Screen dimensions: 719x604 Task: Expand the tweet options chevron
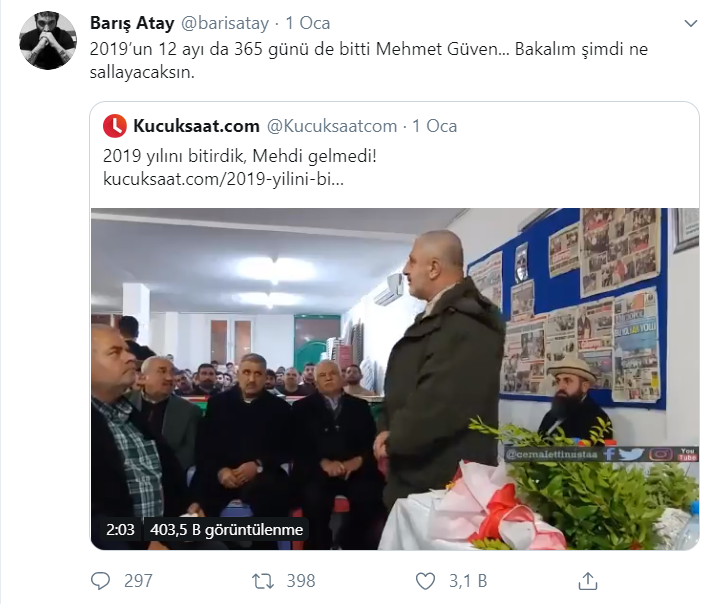point(691,23)
